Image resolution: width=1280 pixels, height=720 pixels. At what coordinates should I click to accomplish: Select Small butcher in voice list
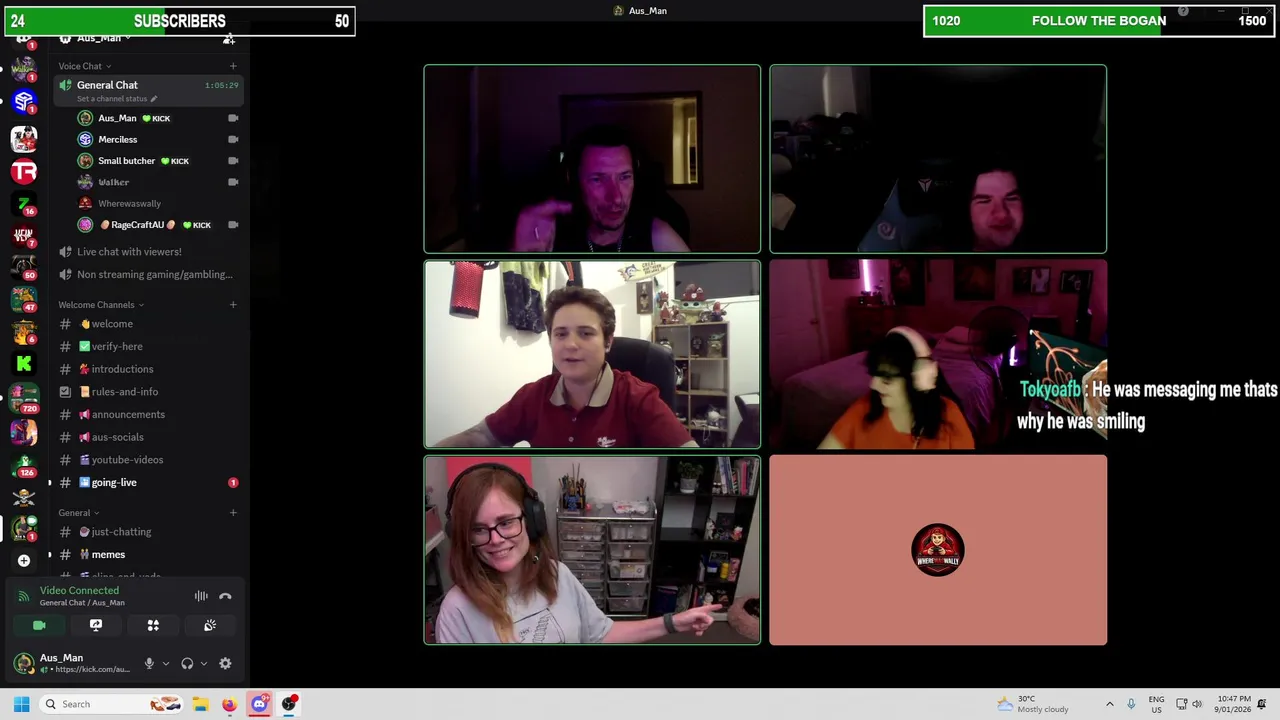pos(158,161)
